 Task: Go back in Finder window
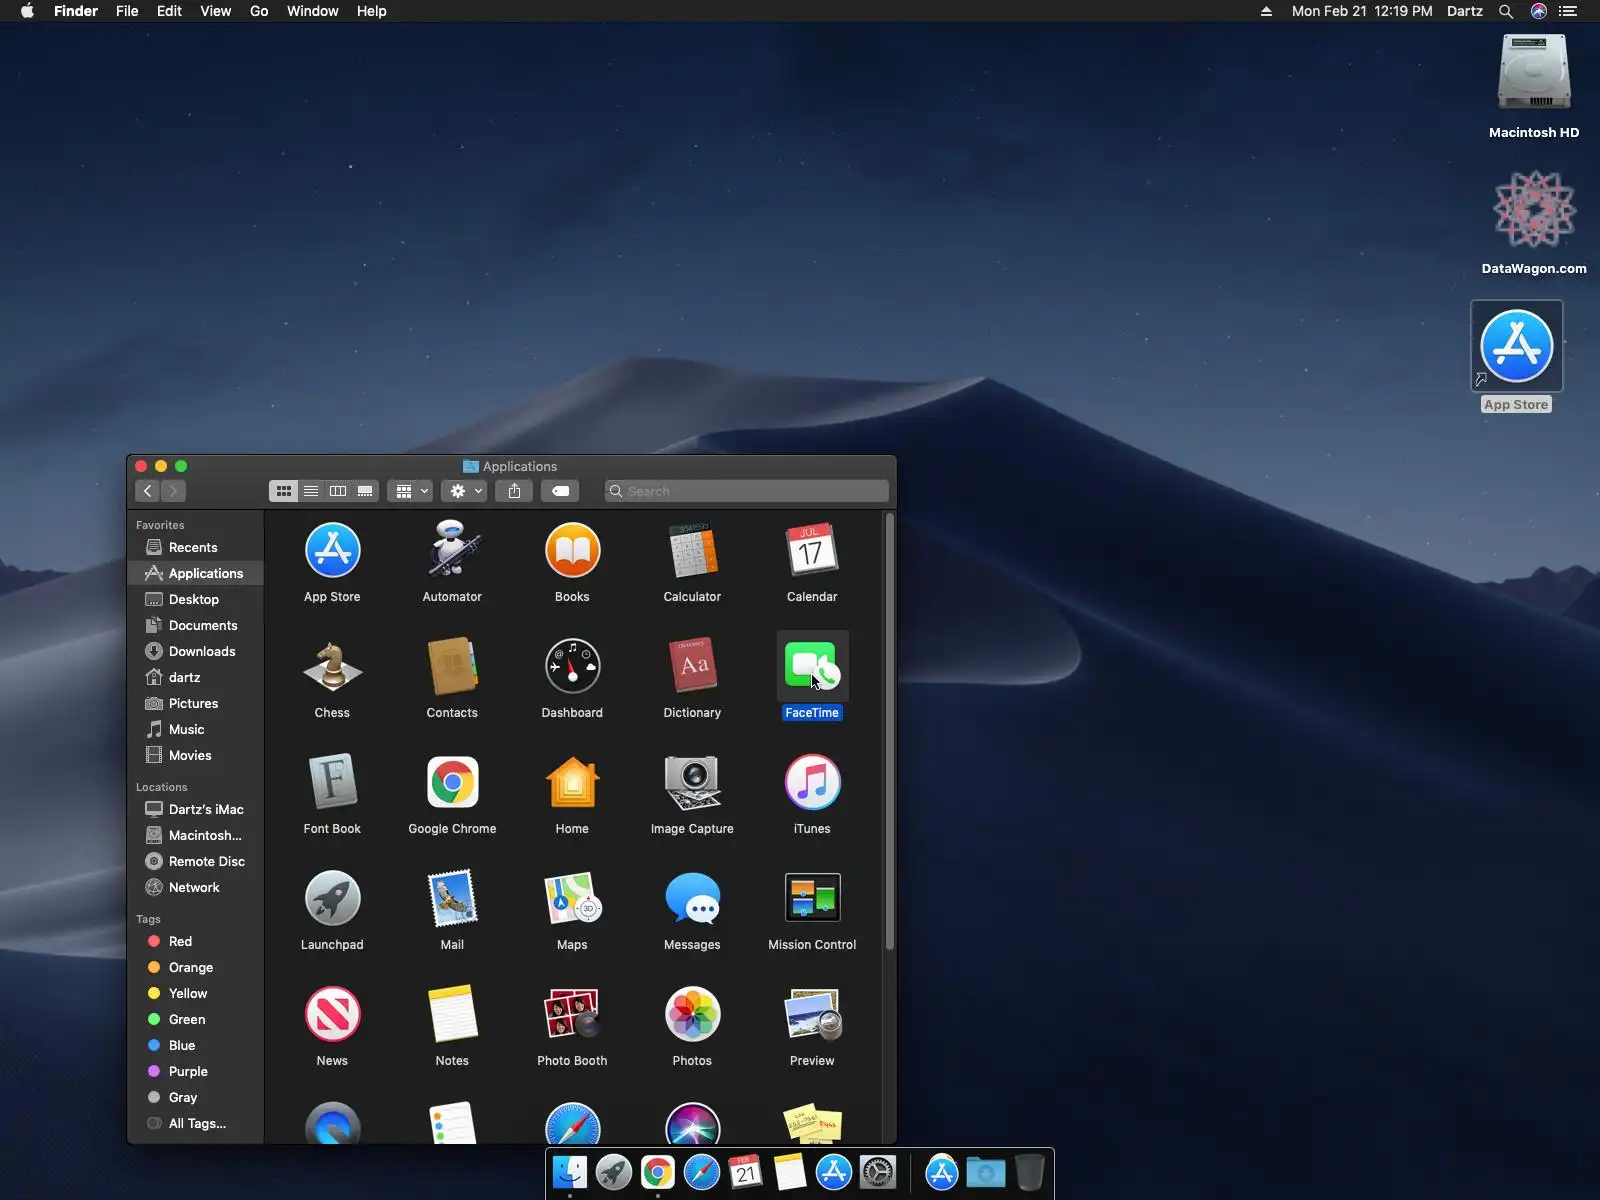(148, 491)
